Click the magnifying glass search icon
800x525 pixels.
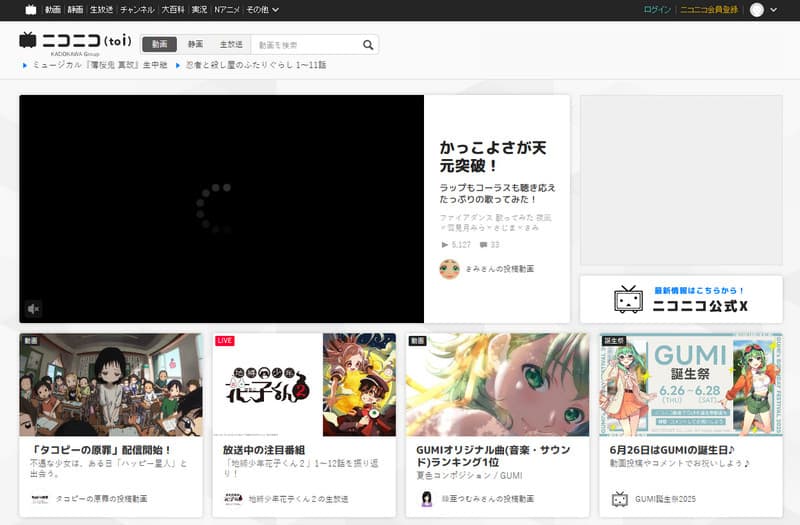click(368, 45)
